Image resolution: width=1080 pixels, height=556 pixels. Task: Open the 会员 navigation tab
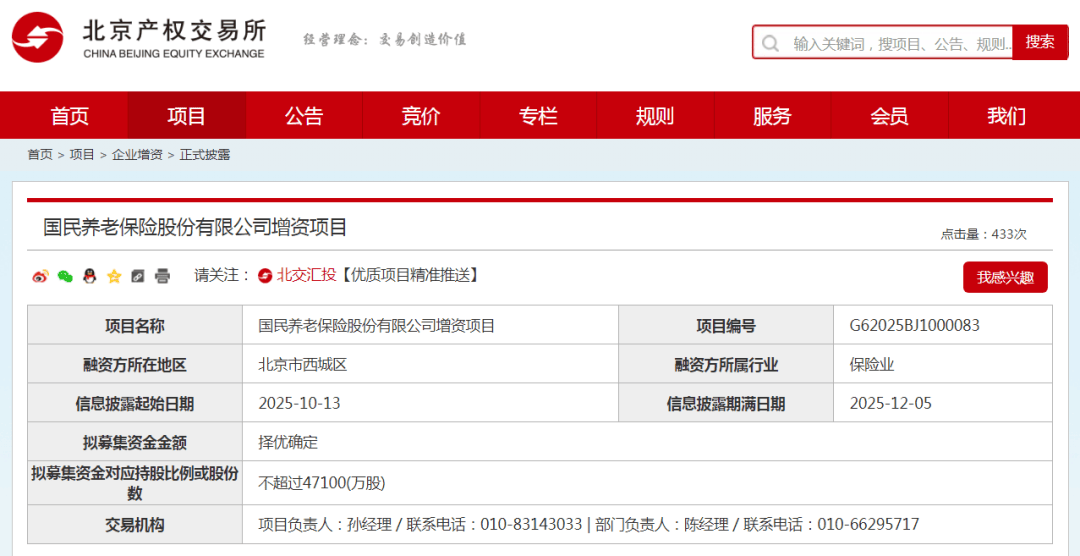889,116
